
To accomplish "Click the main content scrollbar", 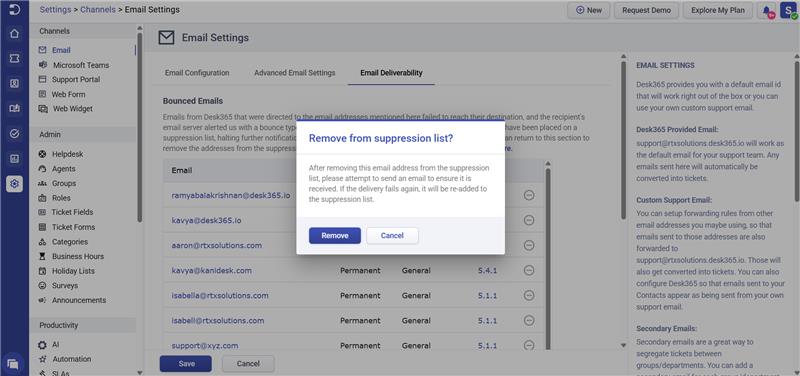I will (623, 140).
